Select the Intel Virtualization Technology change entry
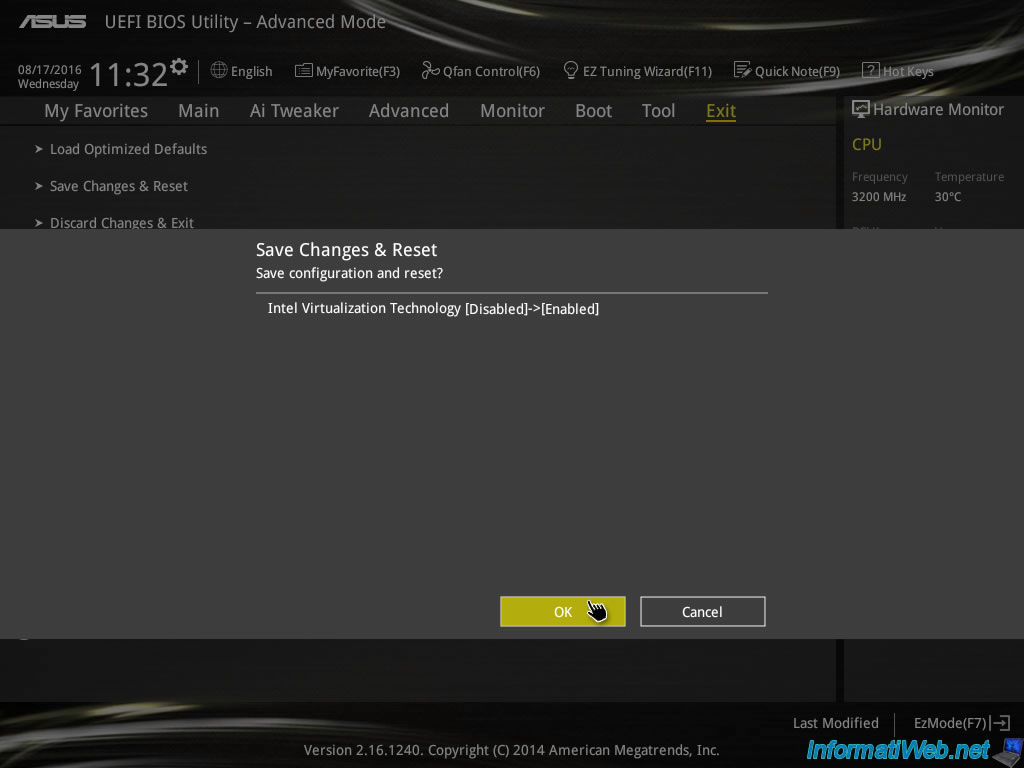Screen dimensions: 1024x768 pyautogui.click(x=433, y=308)
